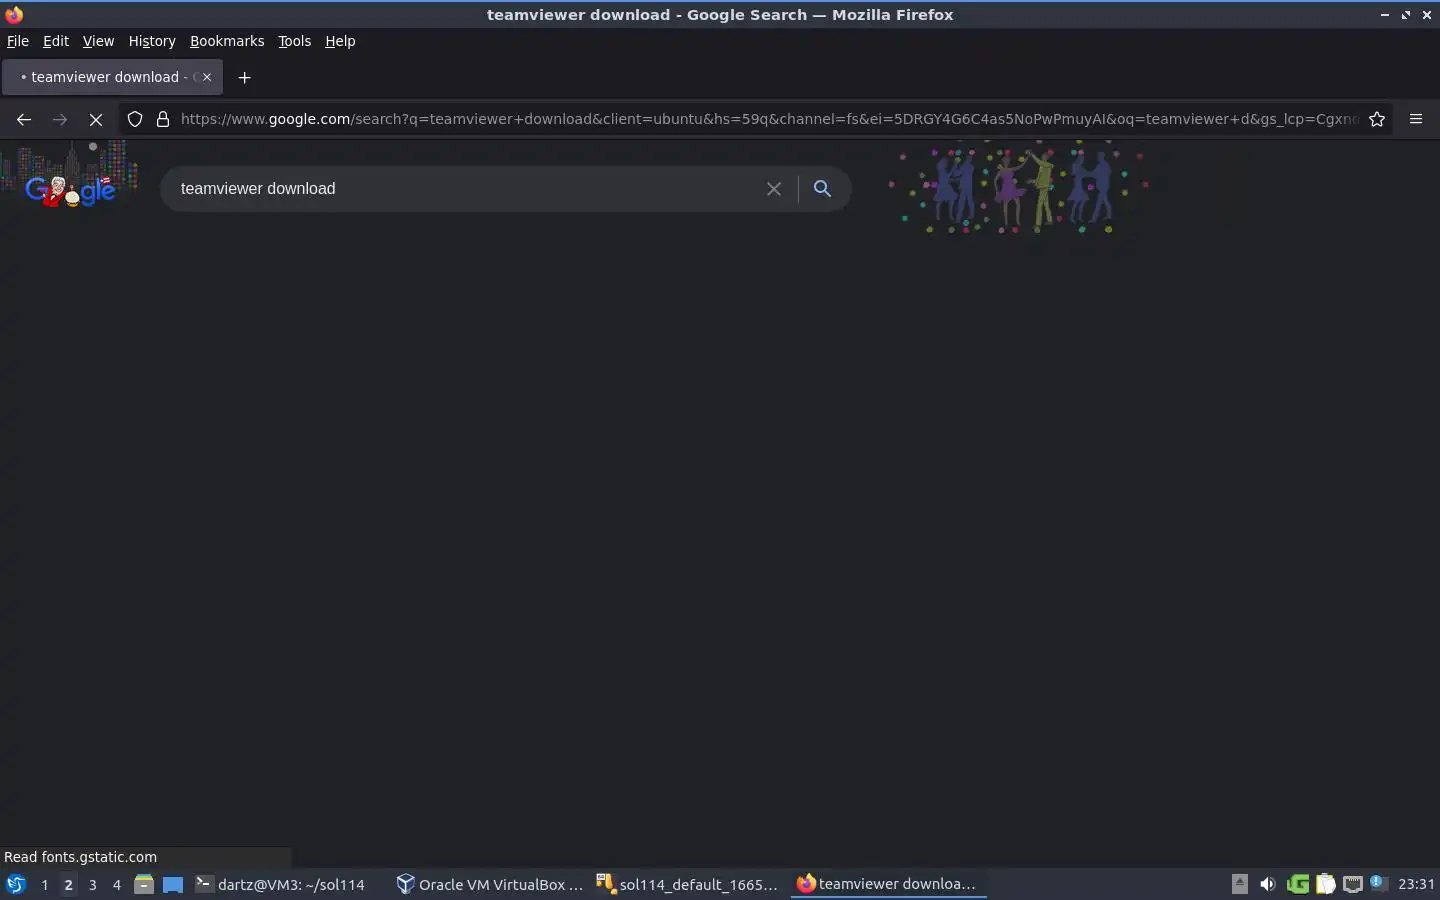
Task: Open the View menu
Action: pos(98,41)
